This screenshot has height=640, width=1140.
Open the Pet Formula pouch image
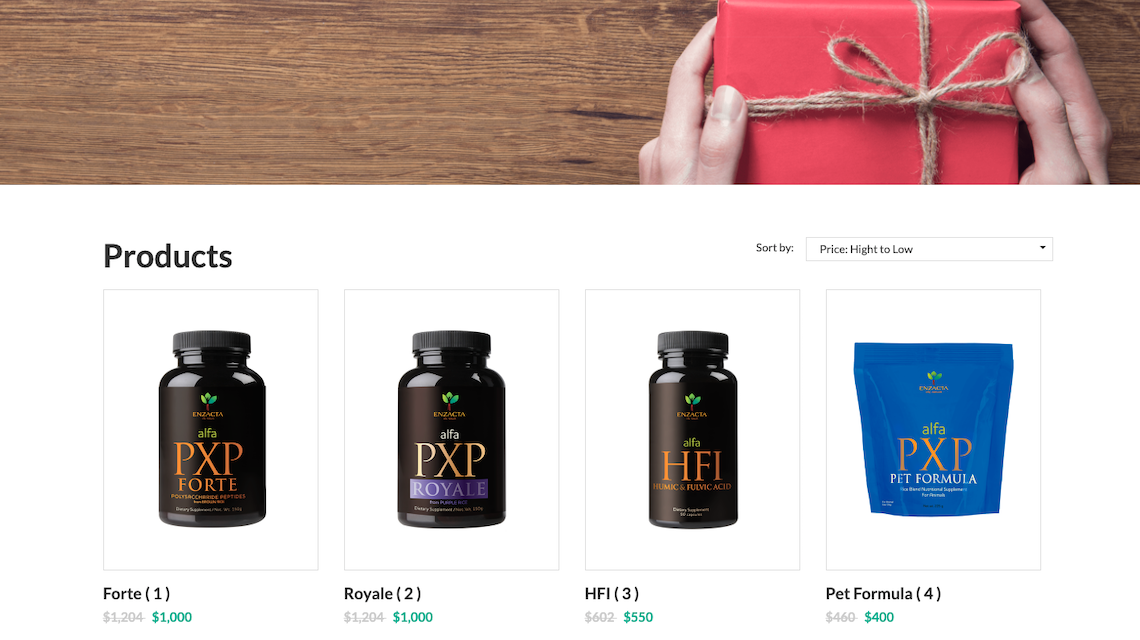[934, 430]
